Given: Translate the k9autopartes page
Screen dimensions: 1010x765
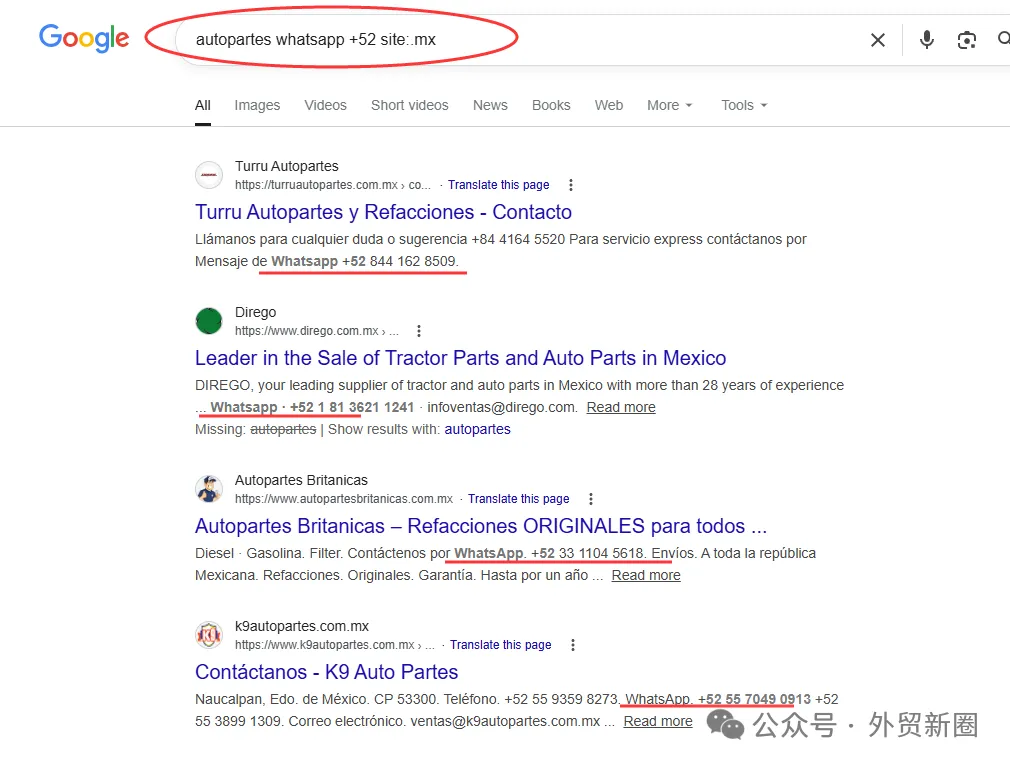Looking at the screenshot, I should tap(500, 645).
